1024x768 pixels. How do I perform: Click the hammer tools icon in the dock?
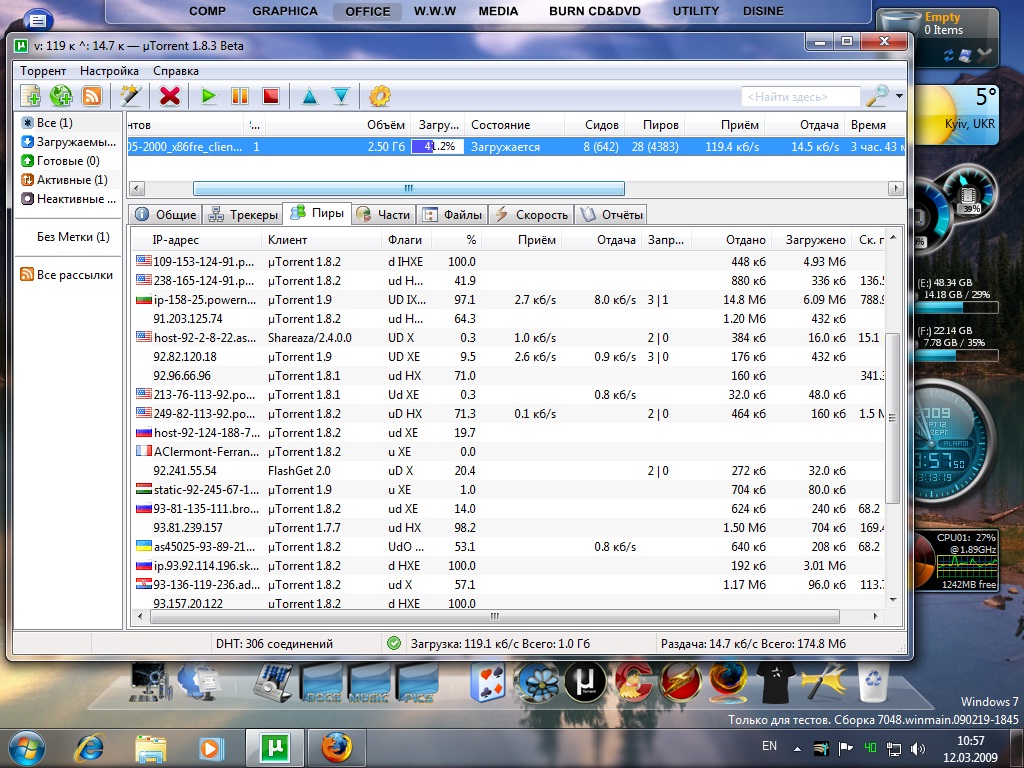[x=824, y=682]
